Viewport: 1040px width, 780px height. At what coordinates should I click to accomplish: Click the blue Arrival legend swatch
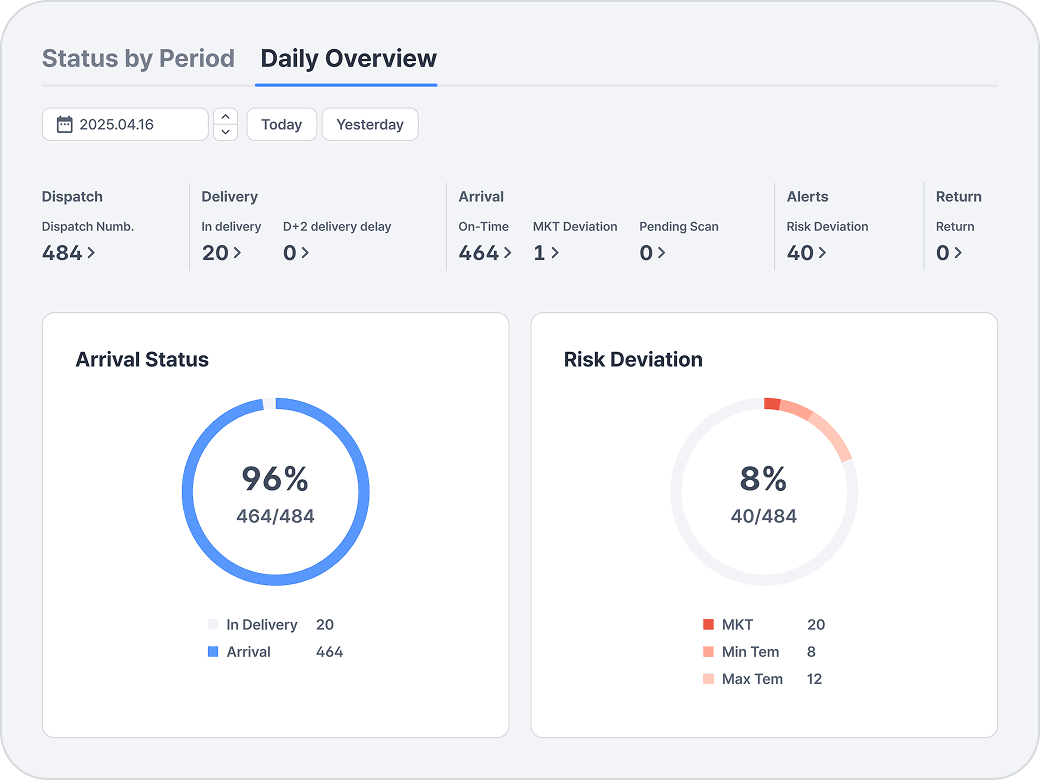213,652
